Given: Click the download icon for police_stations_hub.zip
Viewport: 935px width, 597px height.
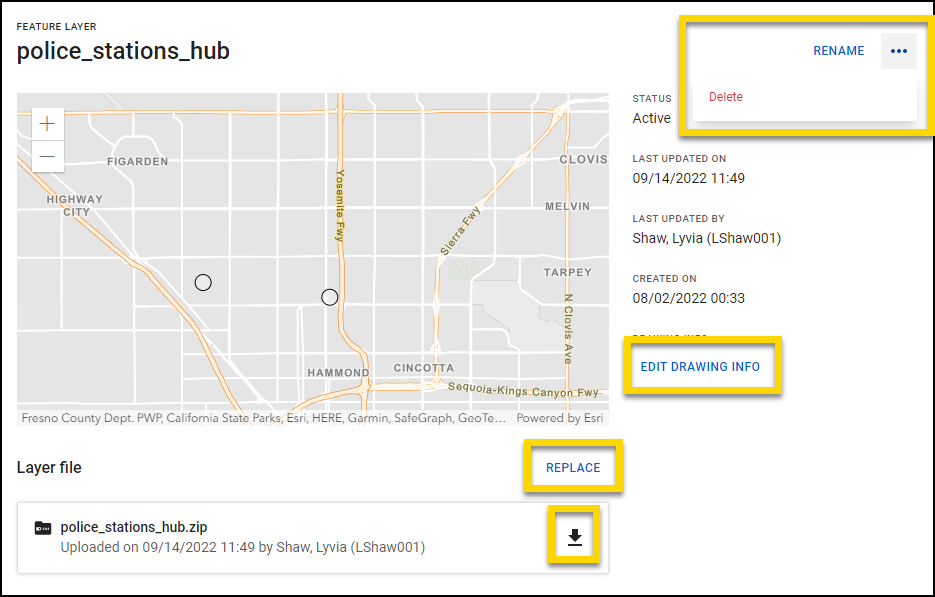Looking at the screenshot, I should coord(574,536).
